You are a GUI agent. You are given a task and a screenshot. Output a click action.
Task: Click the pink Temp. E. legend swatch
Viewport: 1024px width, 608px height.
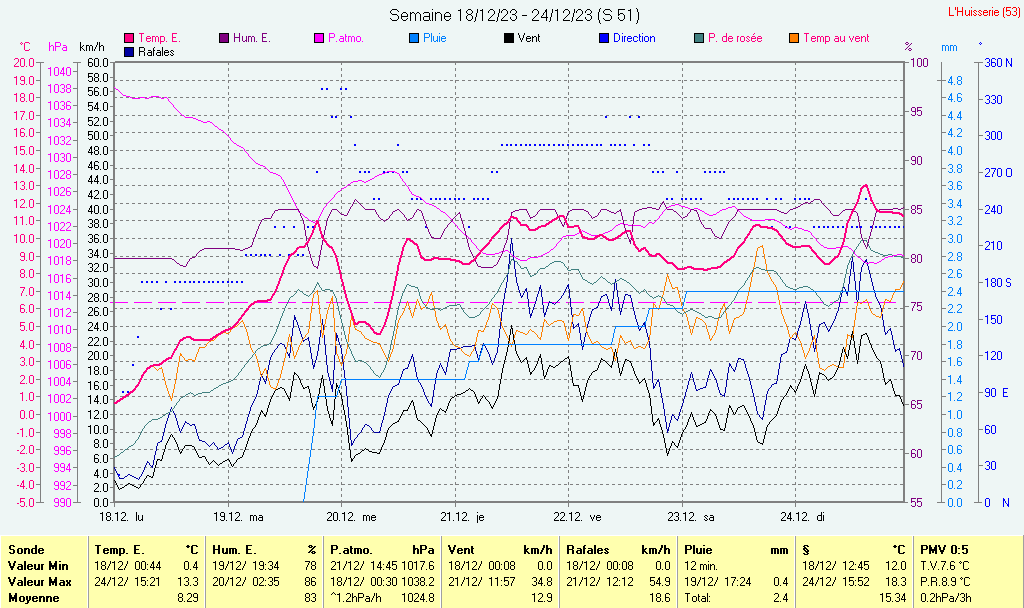point(129,39)
